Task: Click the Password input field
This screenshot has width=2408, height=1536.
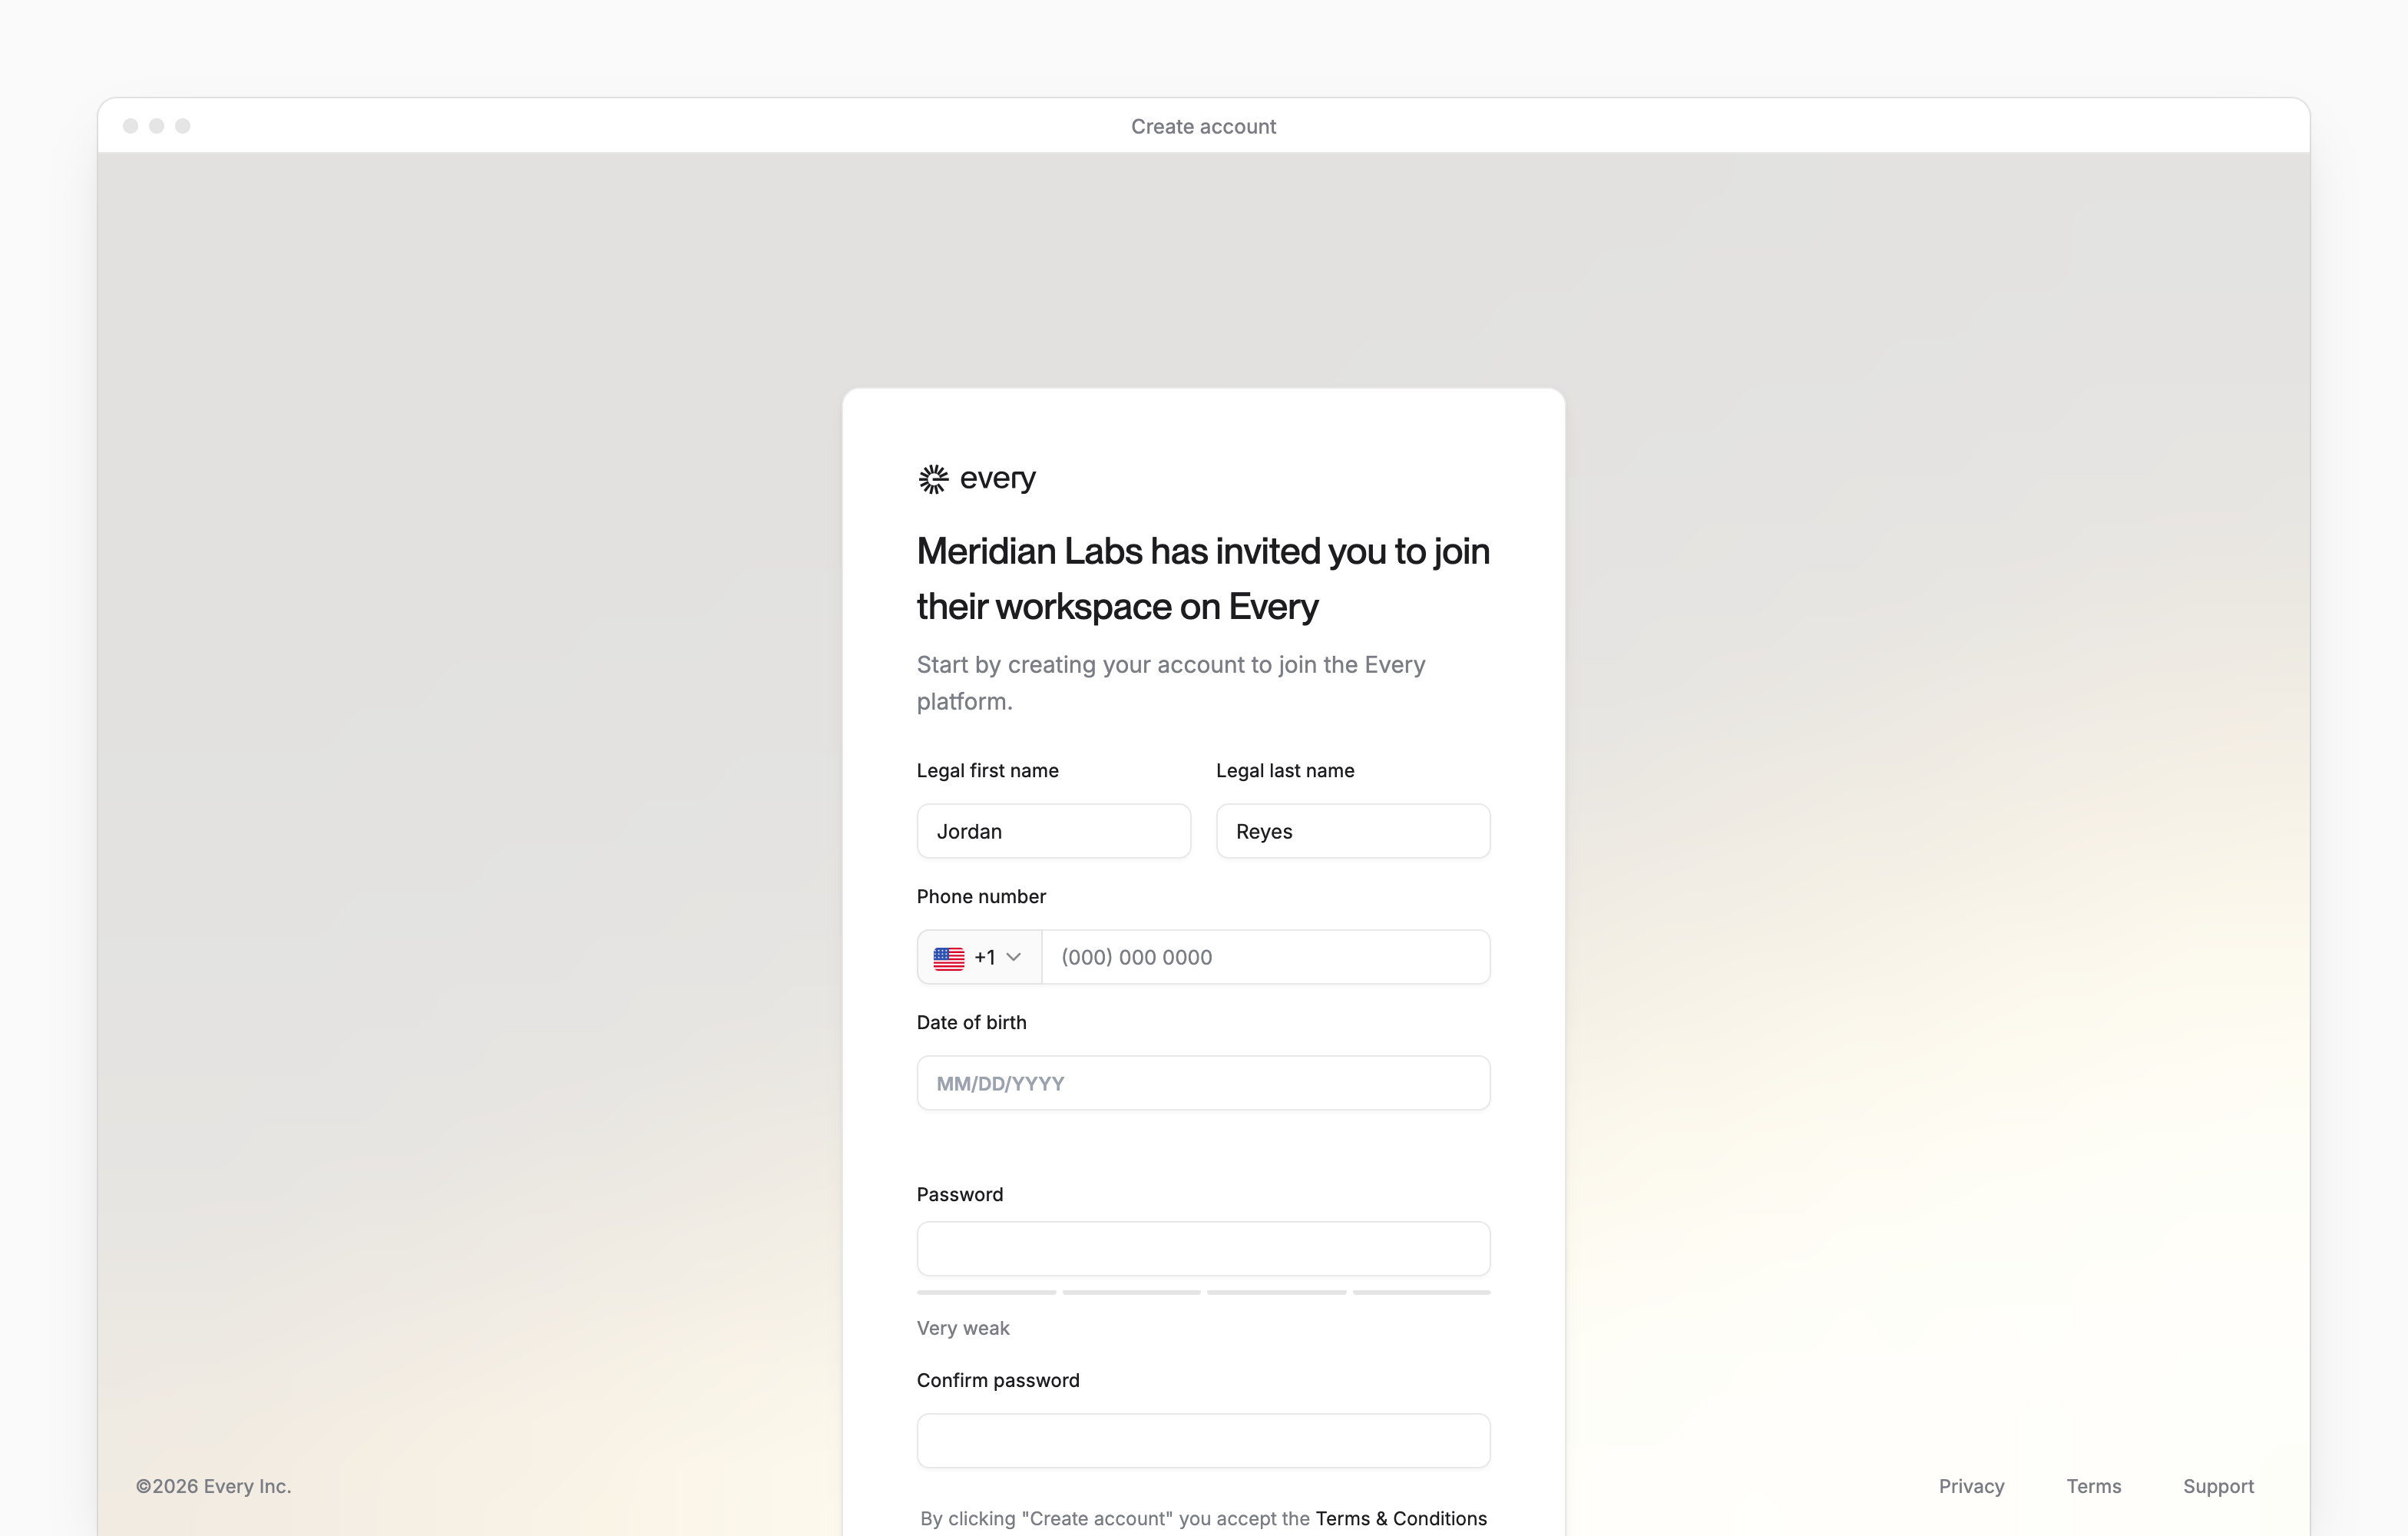Action: [x=1203, y=1249]
